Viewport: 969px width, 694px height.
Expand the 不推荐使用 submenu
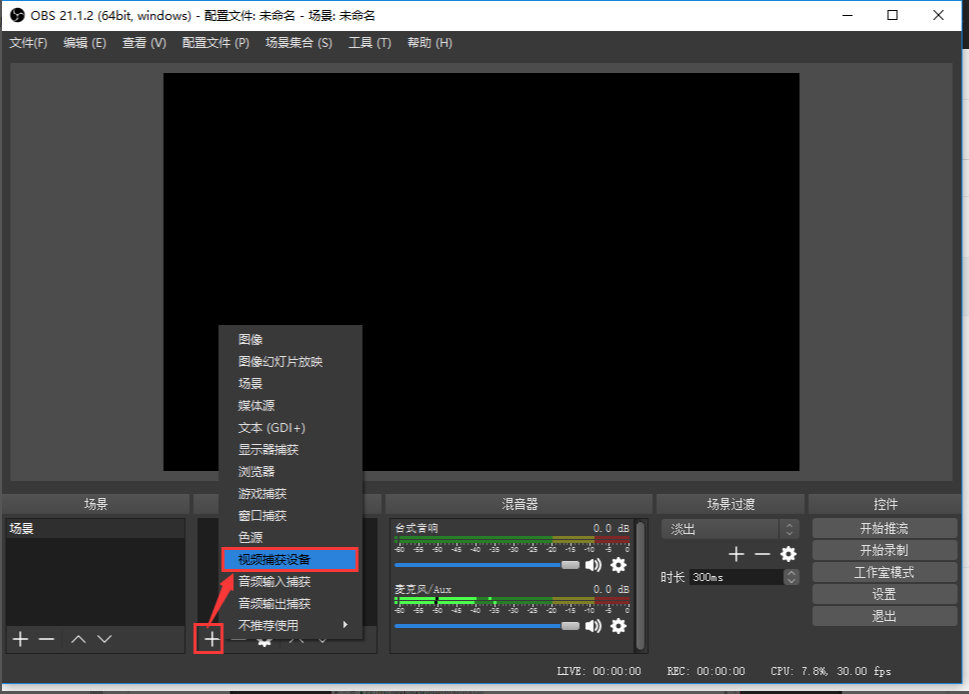coord(290,625)
